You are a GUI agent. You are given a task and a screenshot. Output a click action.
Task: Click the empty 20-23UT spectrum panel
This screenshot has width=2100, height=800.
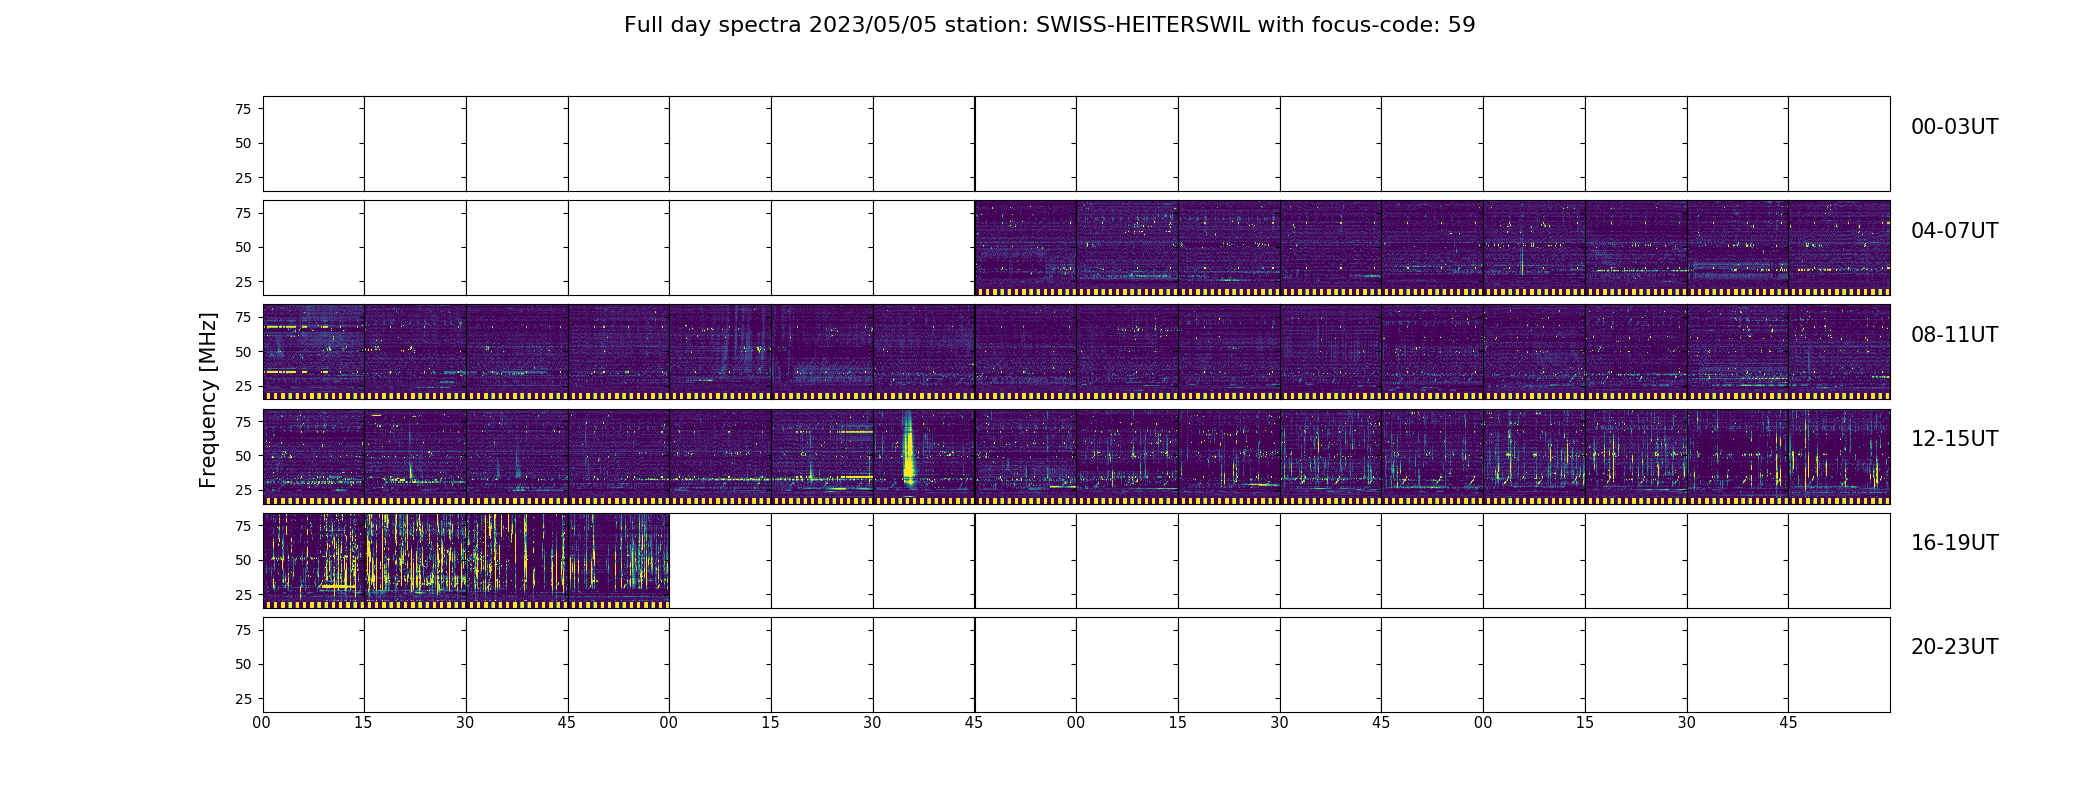click(x=1076, y=664)
